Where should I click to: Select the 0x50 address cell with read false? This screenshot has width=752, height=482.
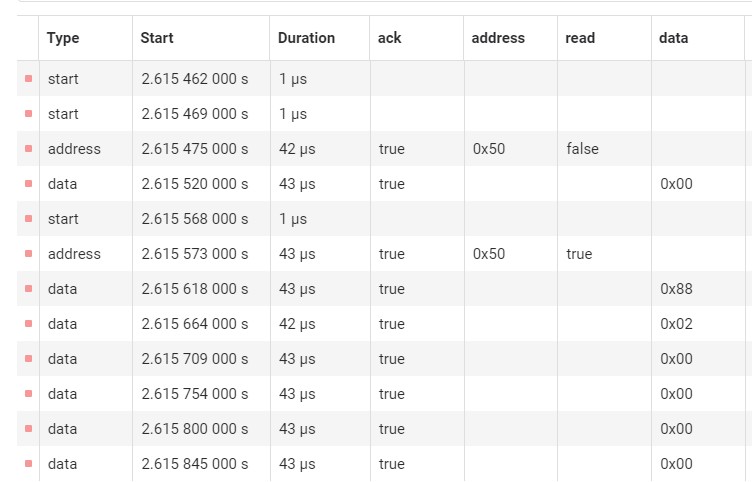click(x=489, y=149)
